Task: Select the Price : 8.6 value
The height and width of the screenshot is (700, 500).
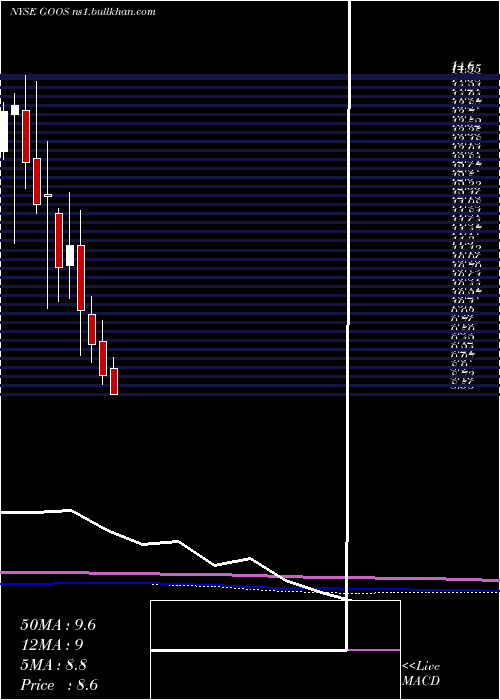Action: click(x=59, y=685)
